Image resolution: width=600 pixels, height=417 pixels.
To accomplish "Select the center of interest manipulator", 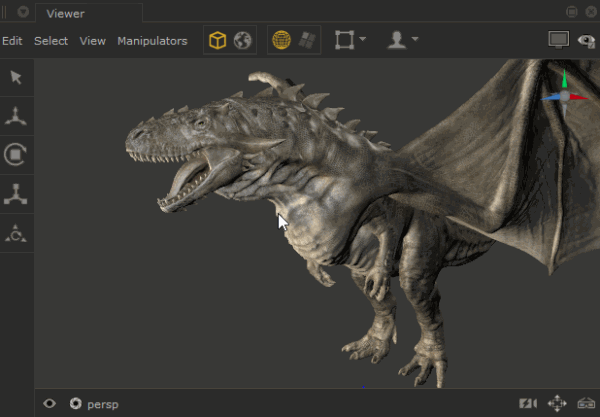I will (x=16, y=233).
